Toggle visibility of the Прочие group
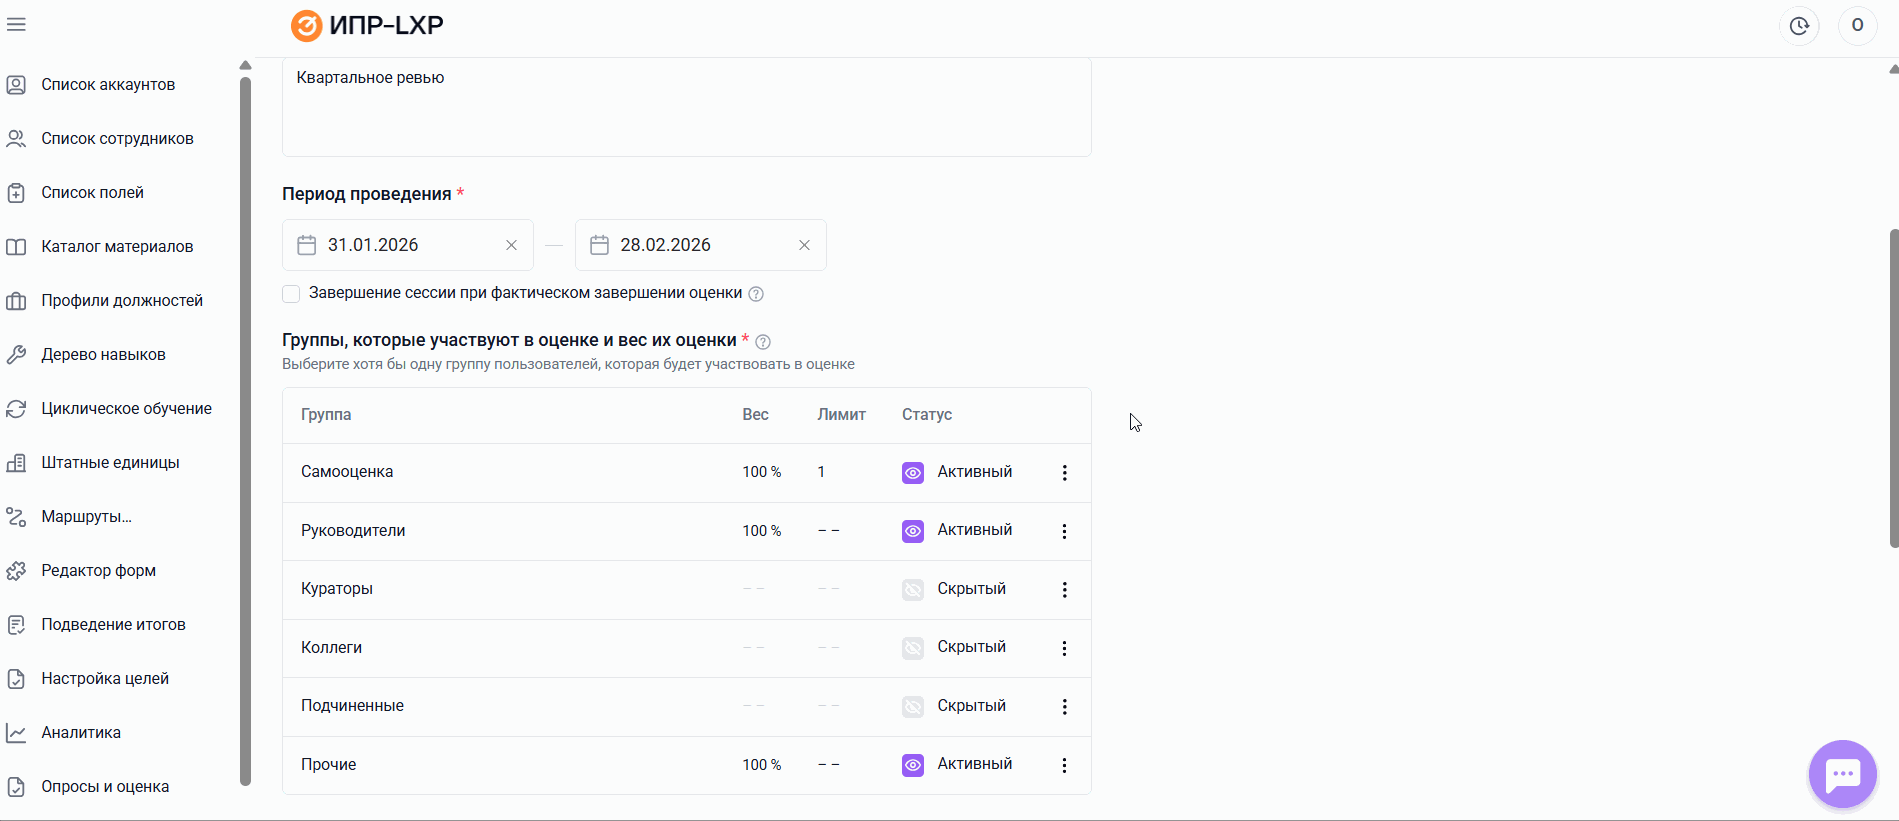 click(x=913, y=765)
